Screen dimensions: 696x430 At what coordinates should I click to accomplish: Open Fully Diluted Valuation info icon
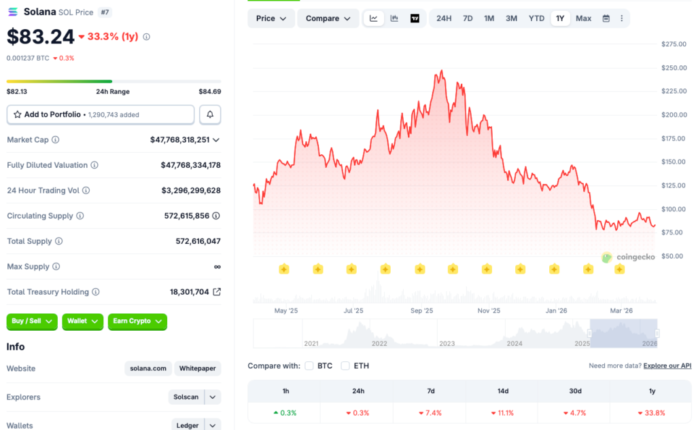(x=95, y=165)
